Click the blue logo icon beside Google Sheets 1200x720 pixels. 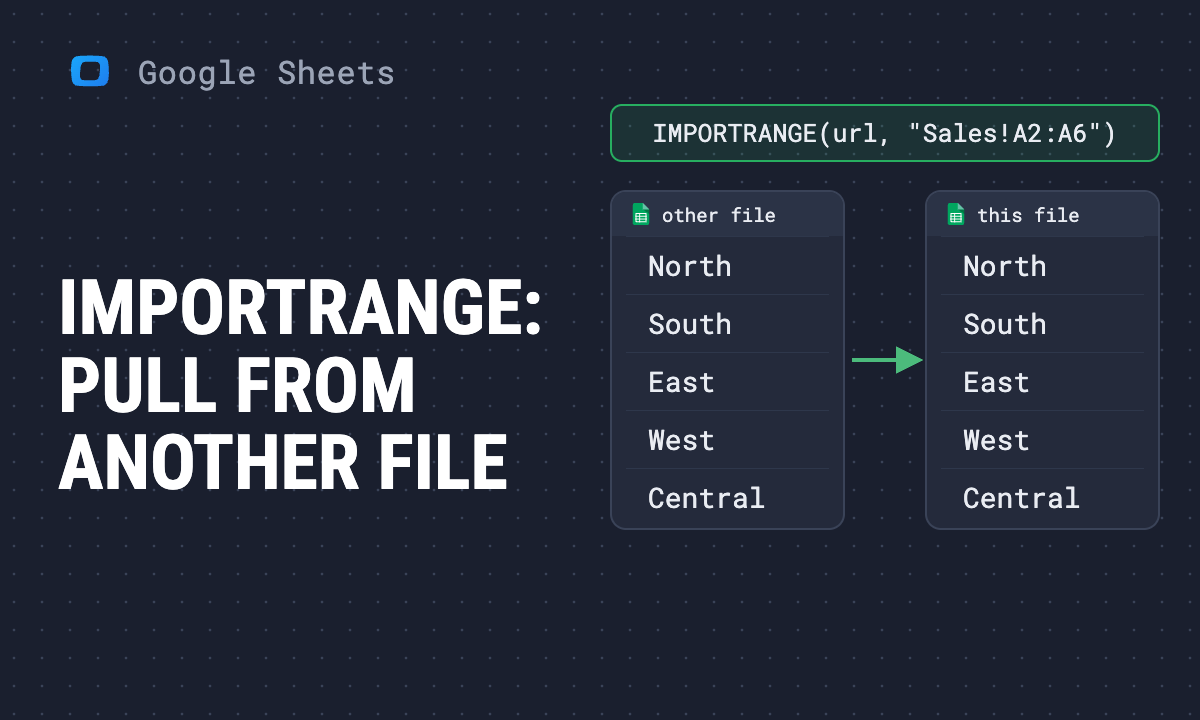coord(90,72)
